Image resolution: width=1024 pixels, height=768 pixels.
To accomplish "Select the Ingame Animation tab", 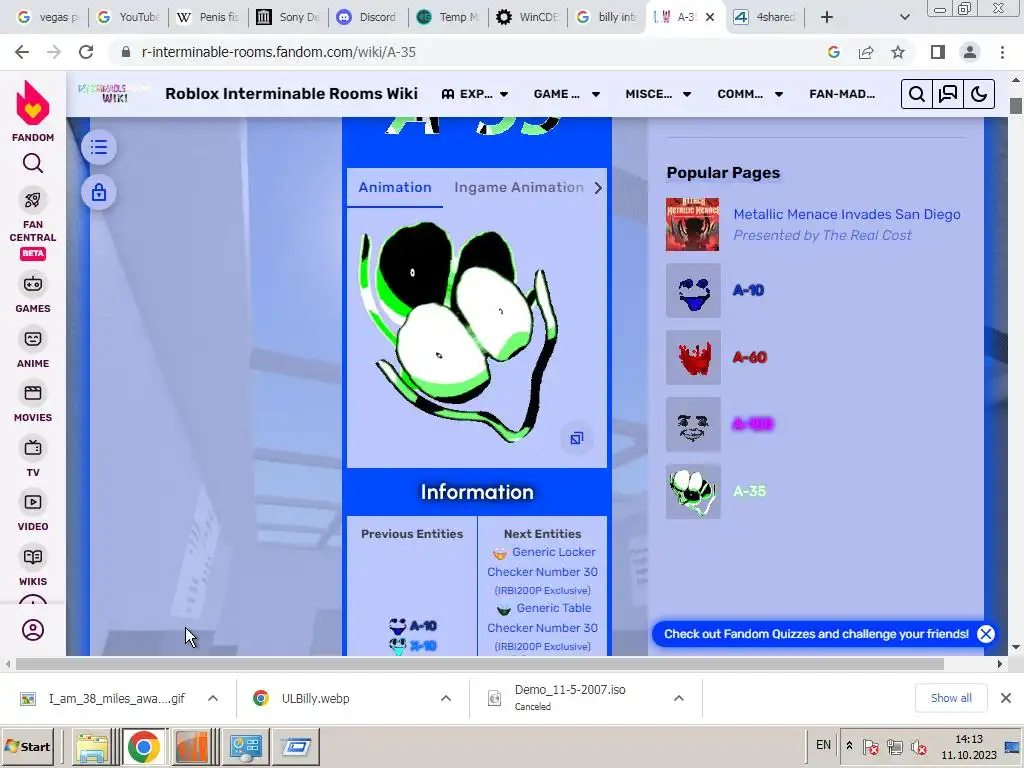I will click(x=519, y=187).
